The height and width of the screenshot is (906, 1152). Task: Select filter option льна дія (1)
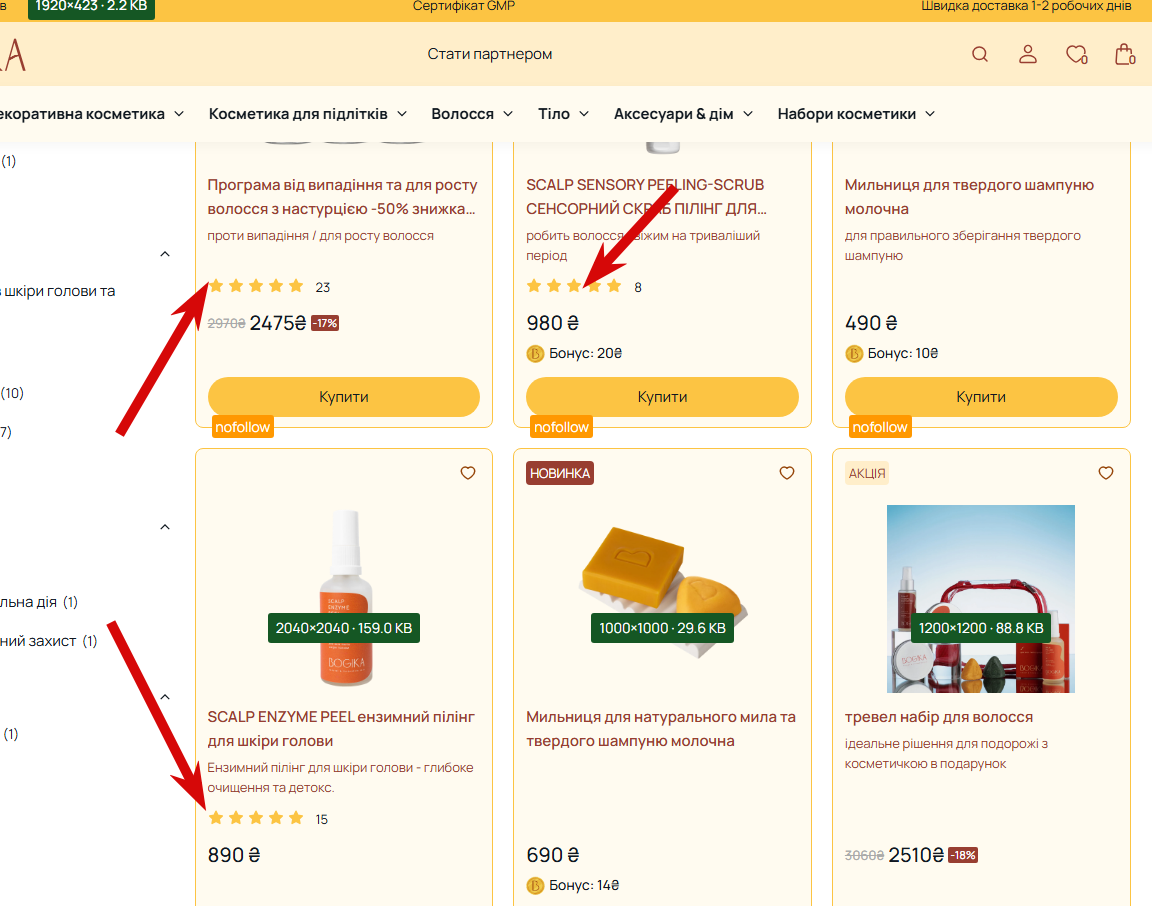coord(39,602)
